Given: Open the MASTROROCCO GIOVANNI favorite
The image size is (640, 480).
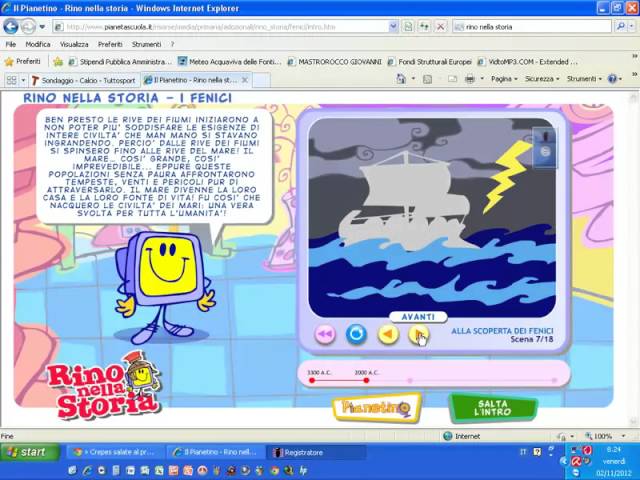Looking at the screenshot, I should (x=334, y=62).
